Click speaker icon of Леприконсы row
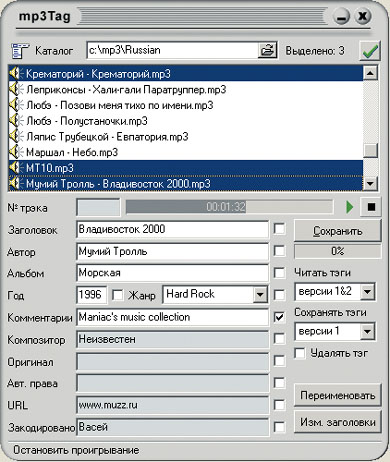The height and width of the screenshot is (462, 390). coord(17,89)
